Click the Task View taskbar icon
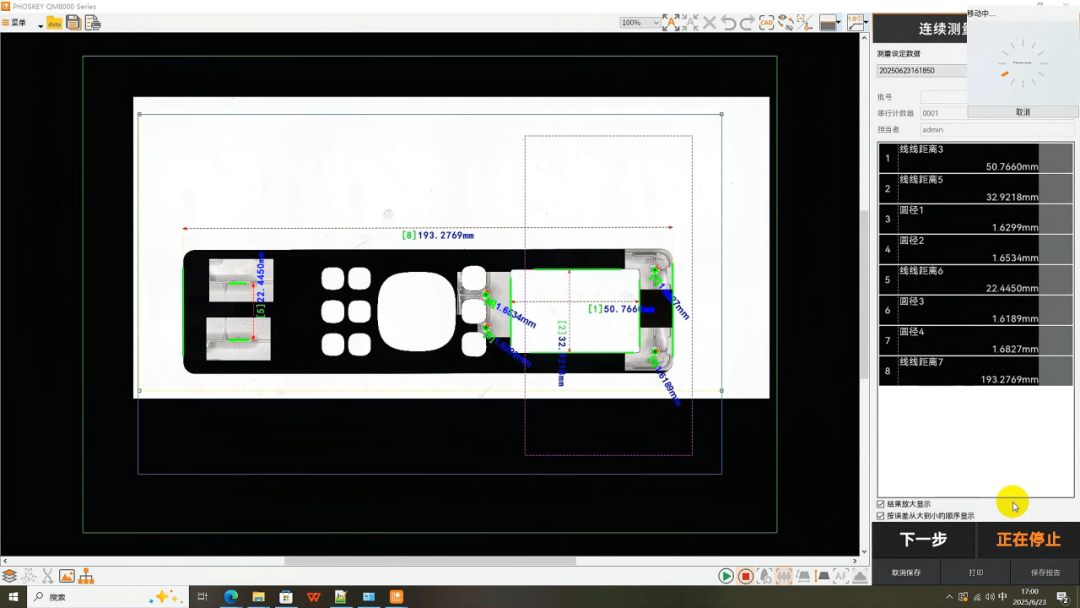The height and width of the screenshot is (608, 1080). pyautogui.click(x=202, y=597)
